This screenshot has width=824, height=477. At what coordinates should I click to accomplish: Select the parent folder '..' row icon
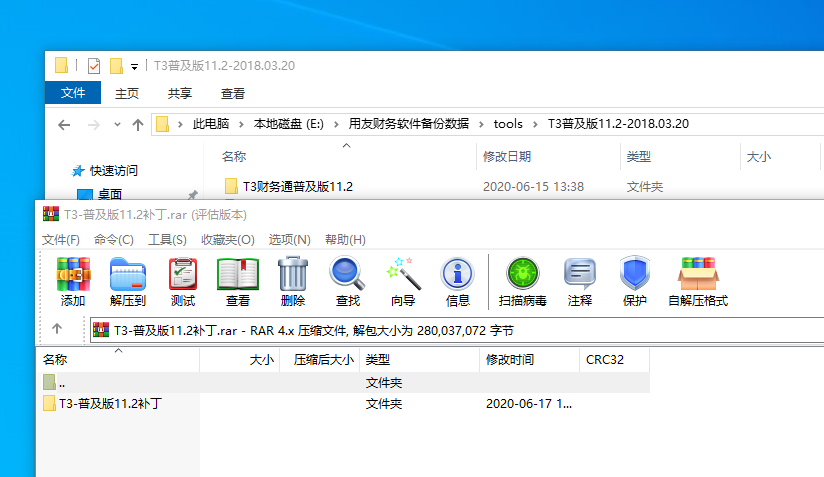[49, 382]
